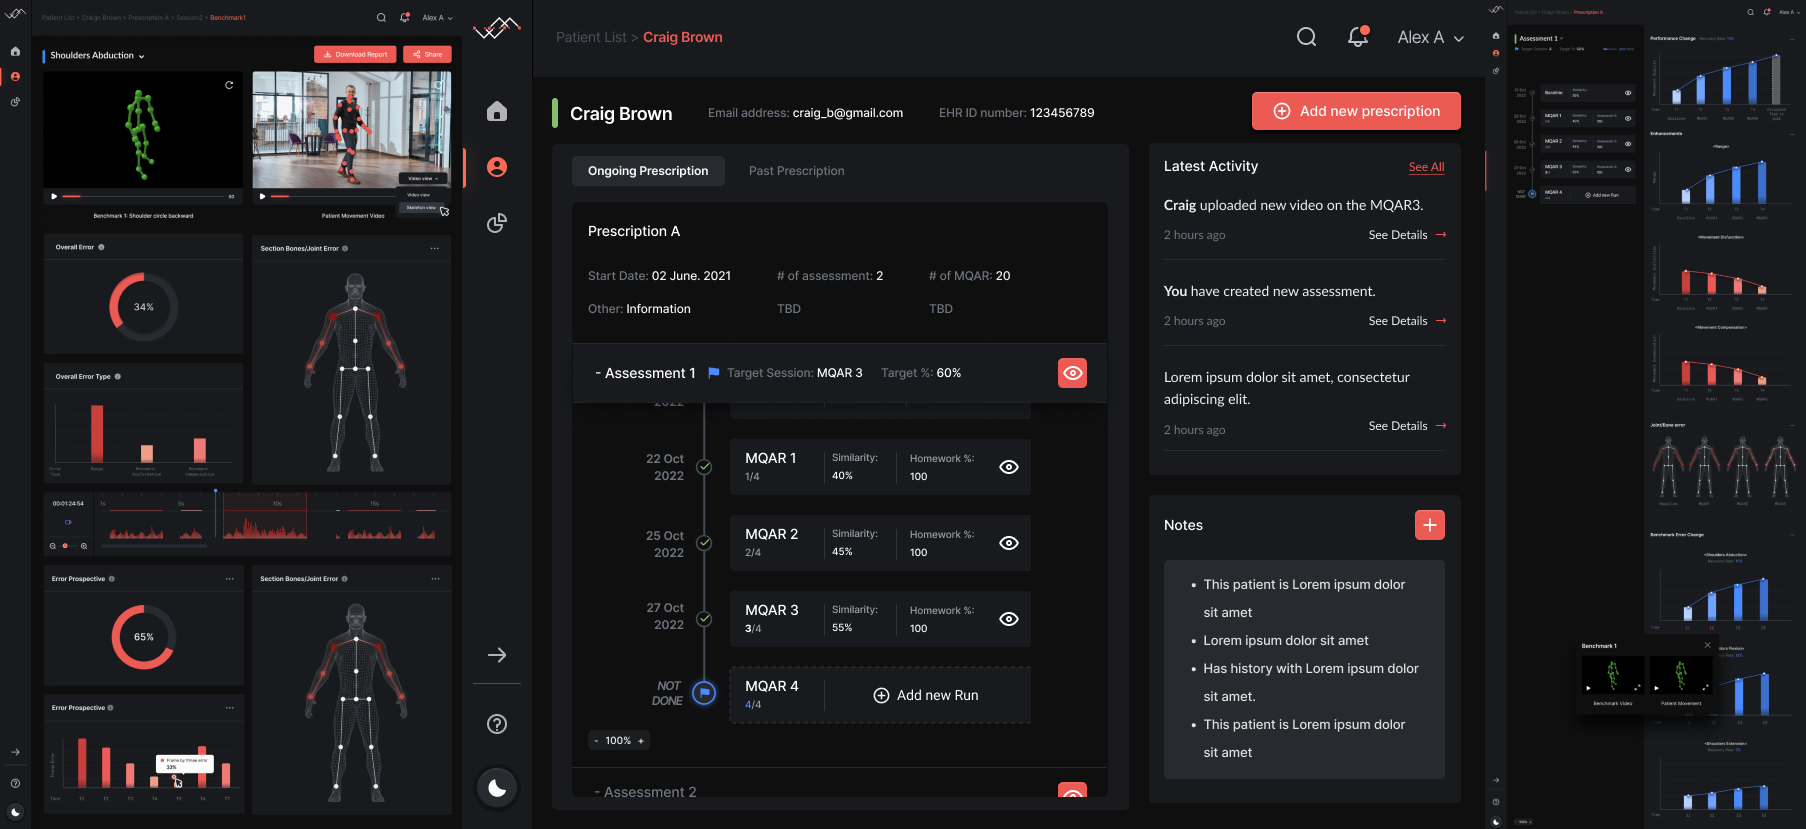Toggle Baseline row visibility in the right panel

coord(1628,93)
